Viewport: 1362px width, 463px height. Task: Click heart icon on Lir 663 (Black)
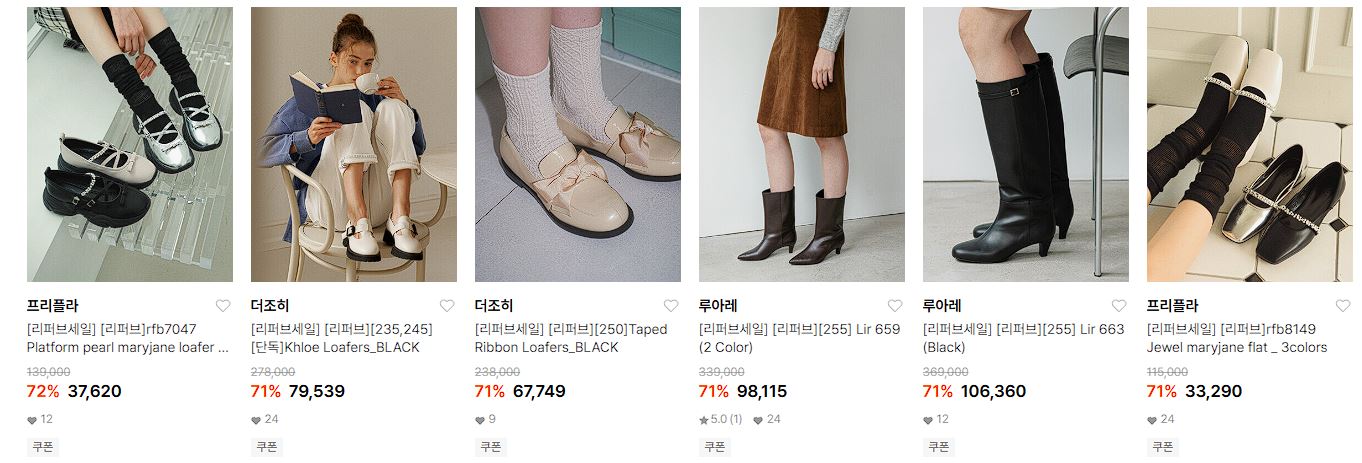(1119, 306)
